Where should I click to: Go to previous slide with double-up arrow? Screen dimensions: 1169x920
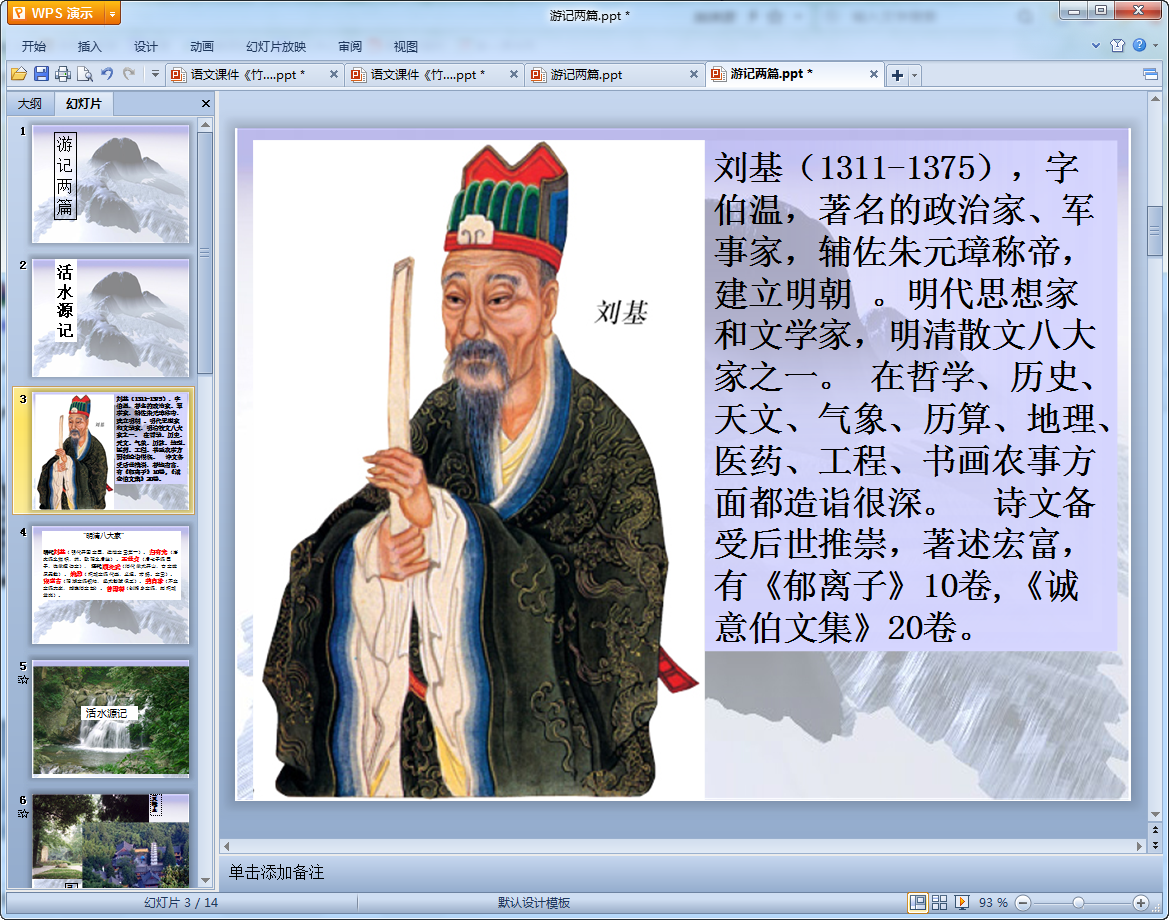point(1155,830)
